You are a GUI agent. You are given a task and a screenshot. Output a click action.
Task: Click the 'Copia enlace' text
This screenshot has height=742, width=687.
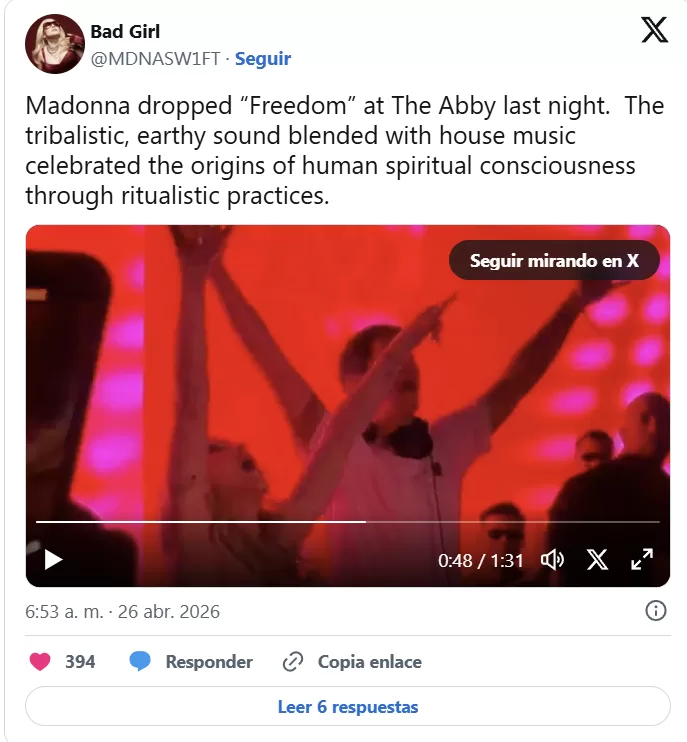click(370, 662)
